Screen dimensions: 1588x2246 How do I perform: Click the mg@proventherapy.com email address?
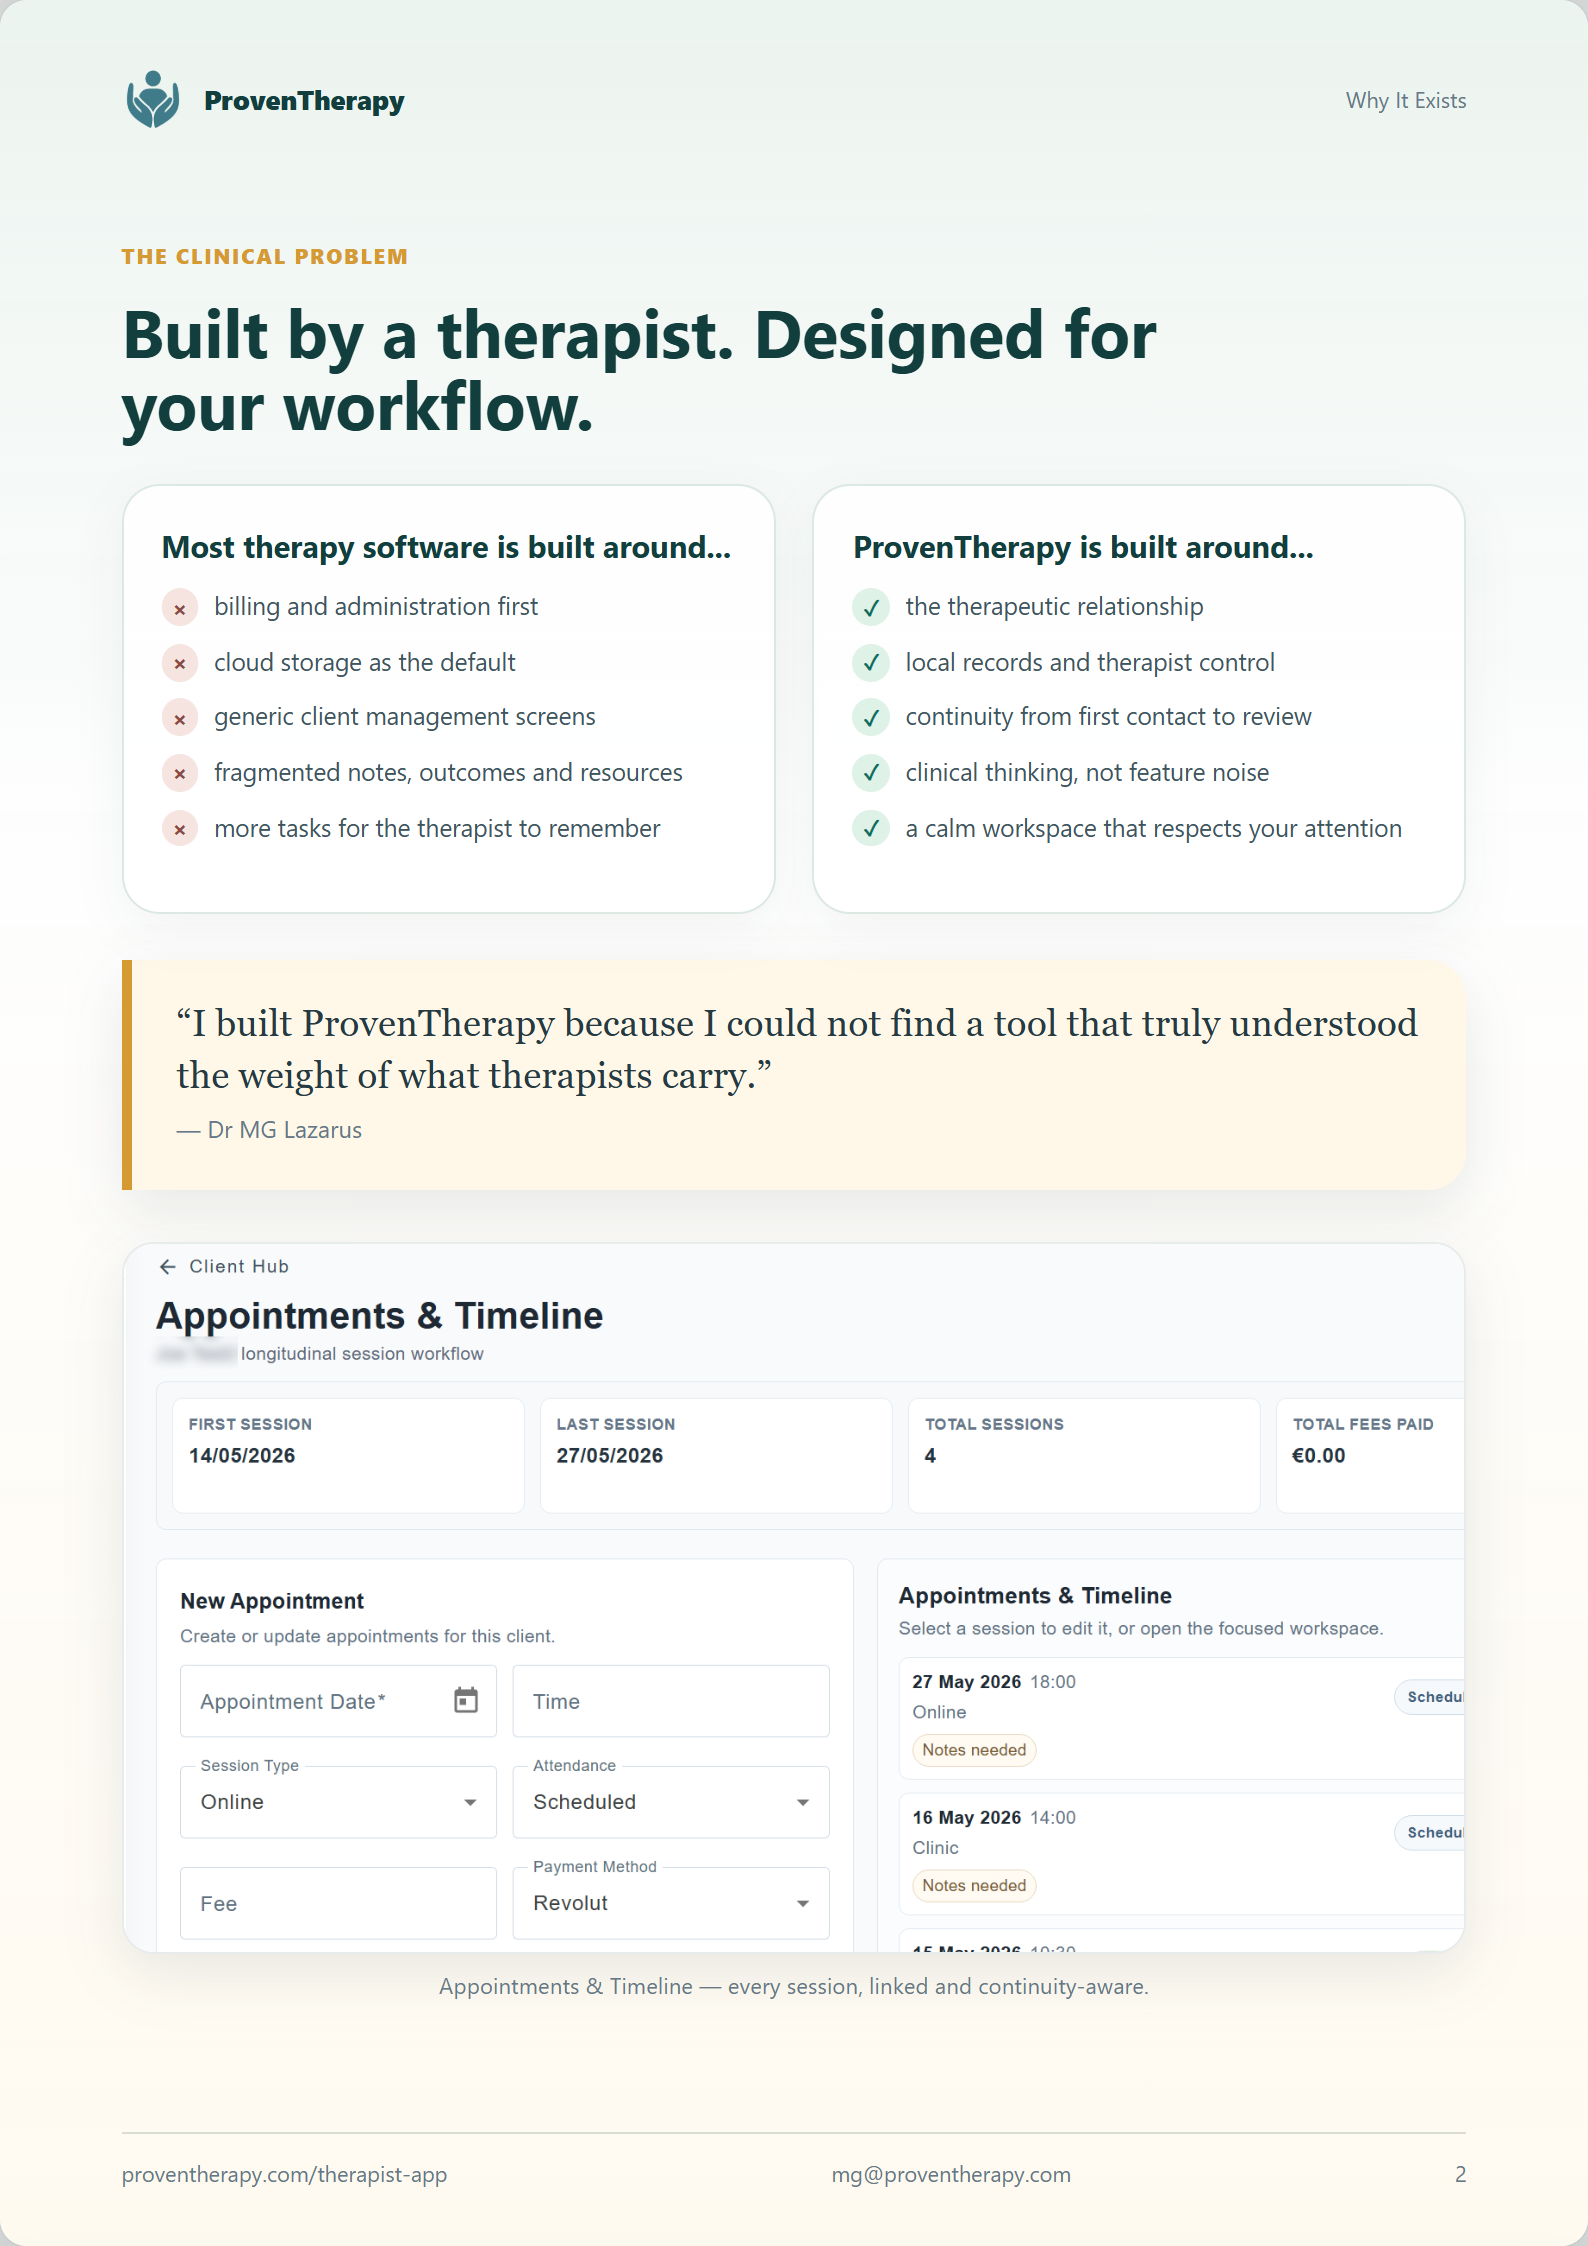click(x=951, y=2175)
